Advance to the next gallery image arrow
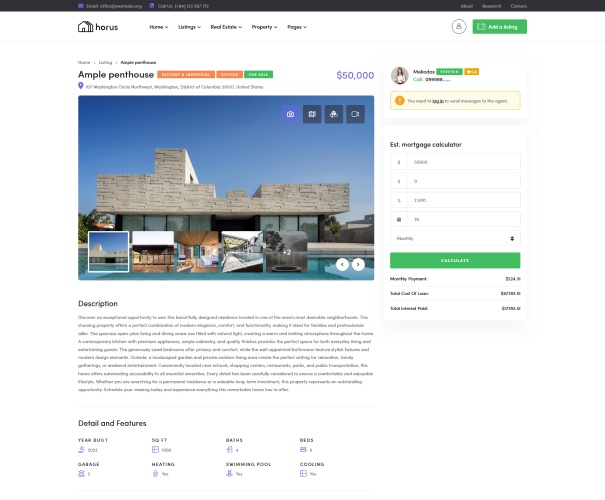 pos(358,264)
